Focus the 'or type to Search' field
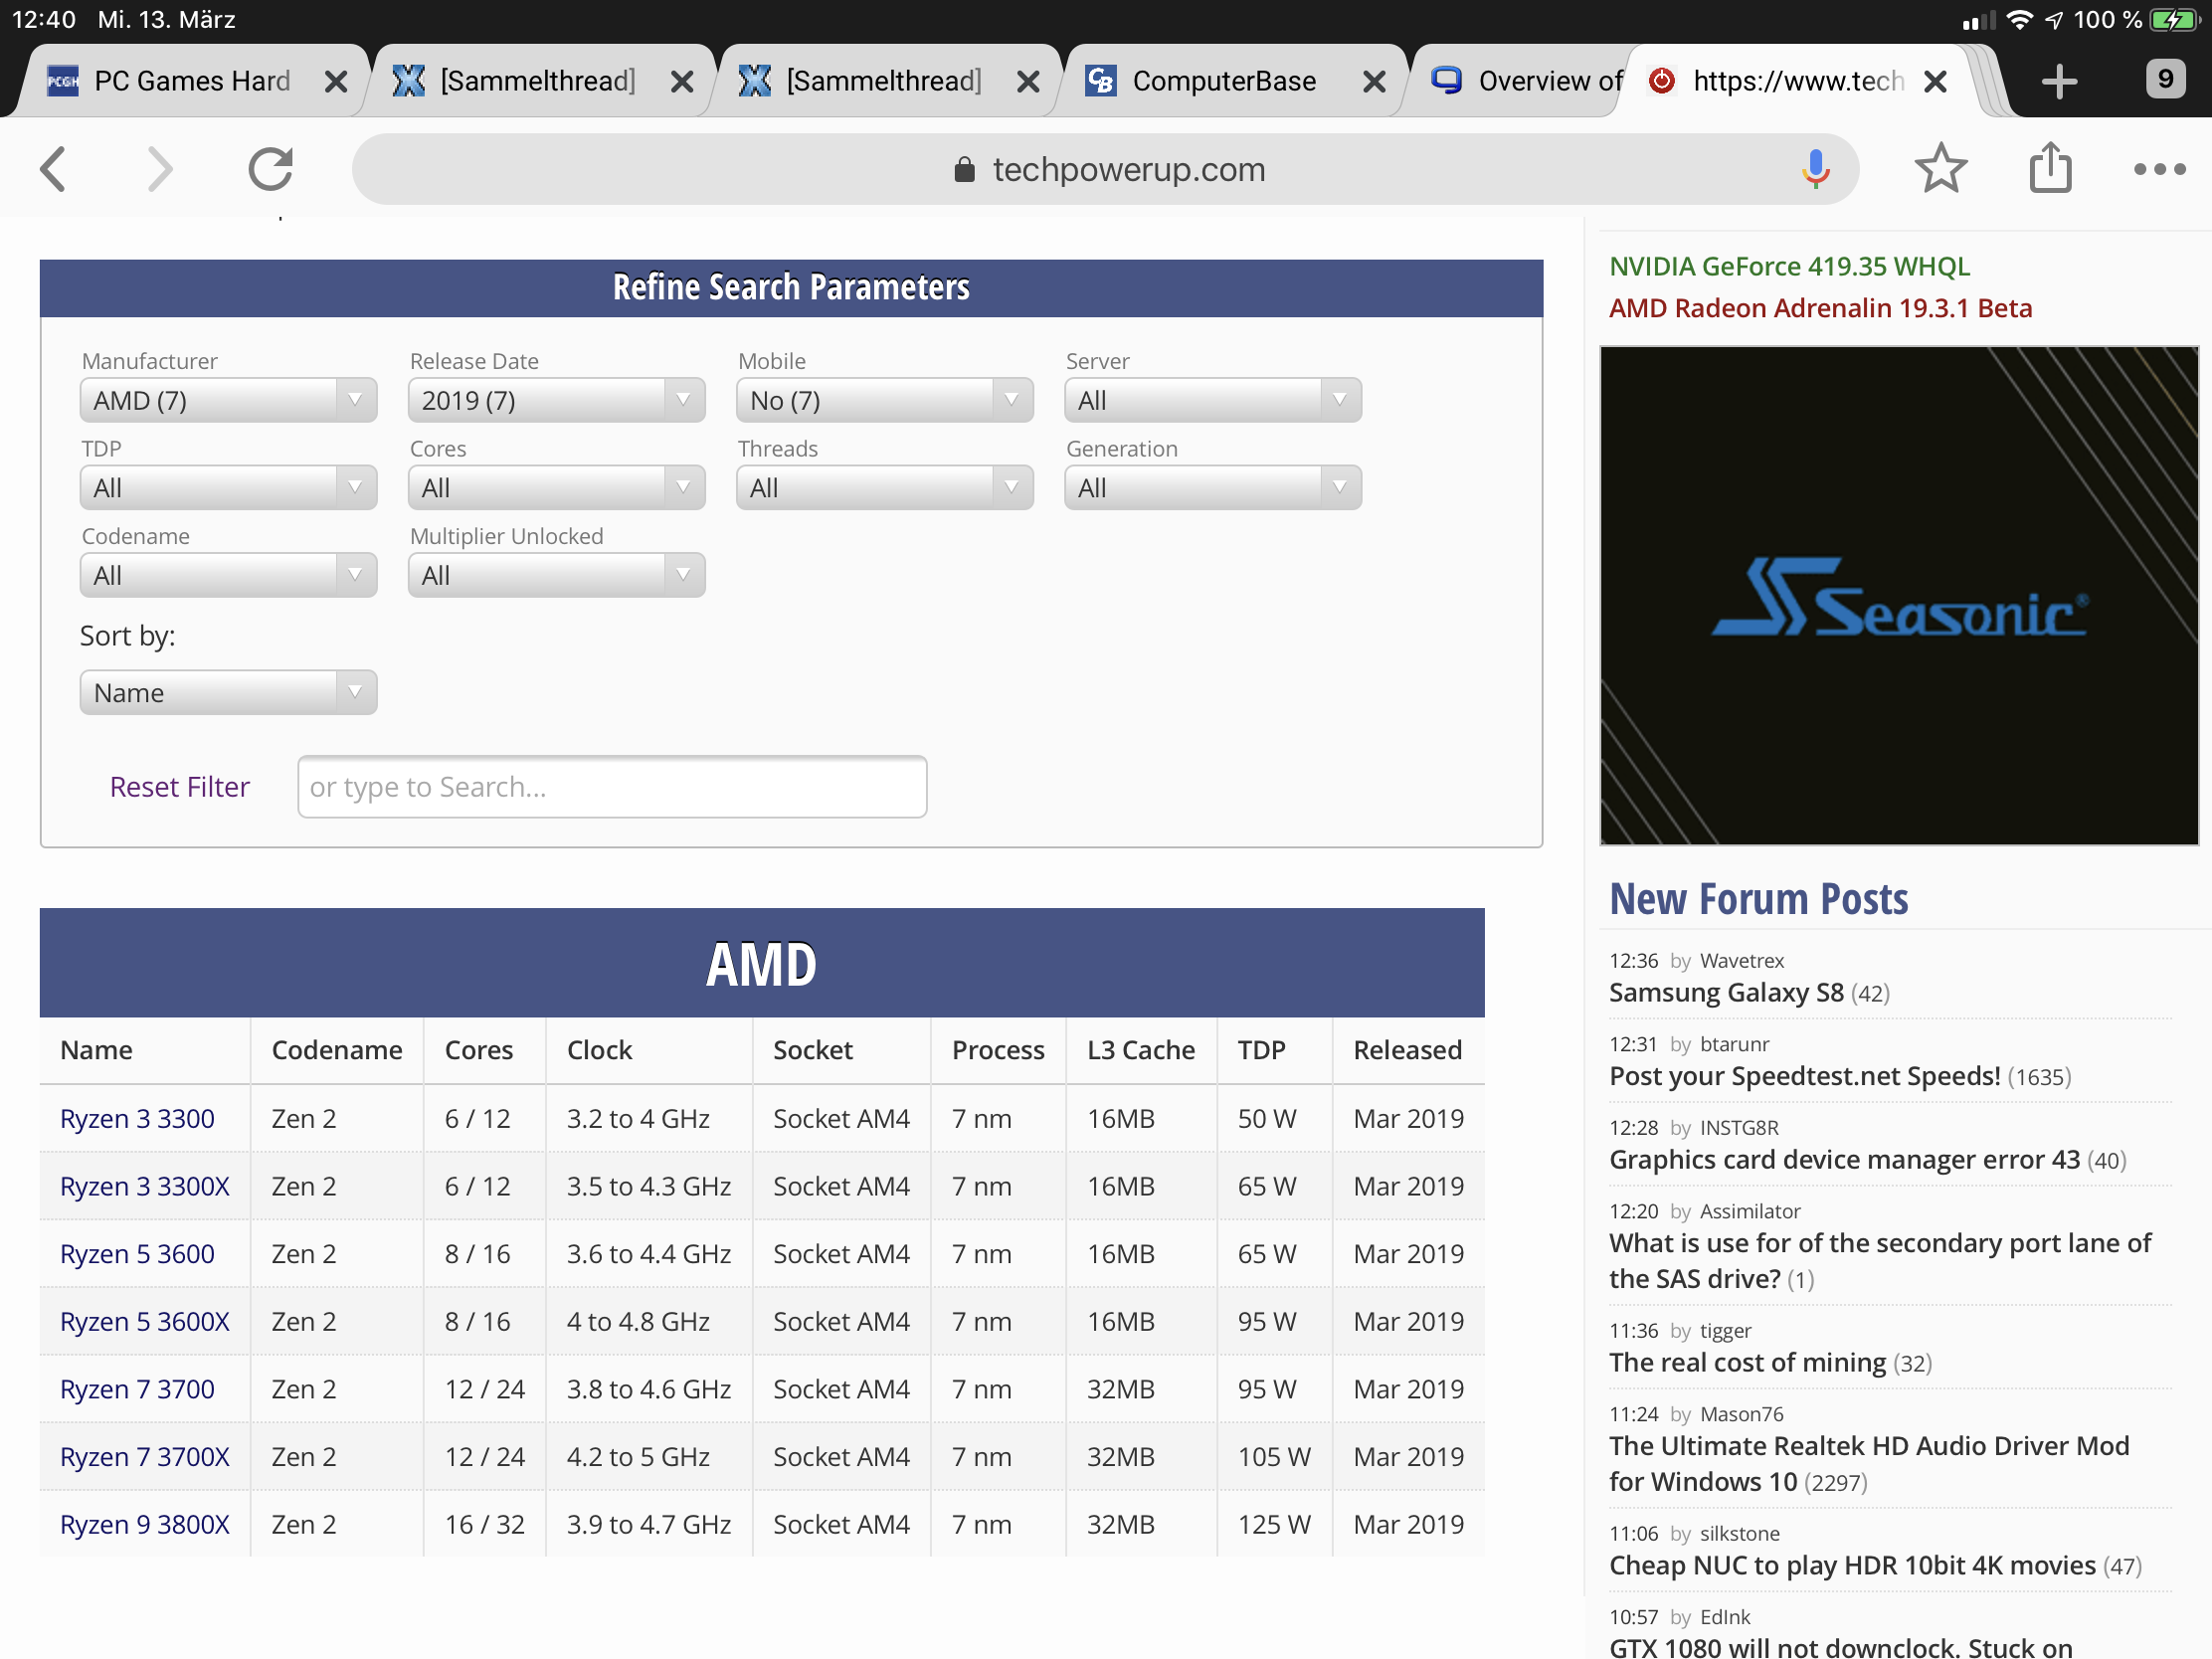Screen dimensions: 2212x1659 click(x=612, y=787)
